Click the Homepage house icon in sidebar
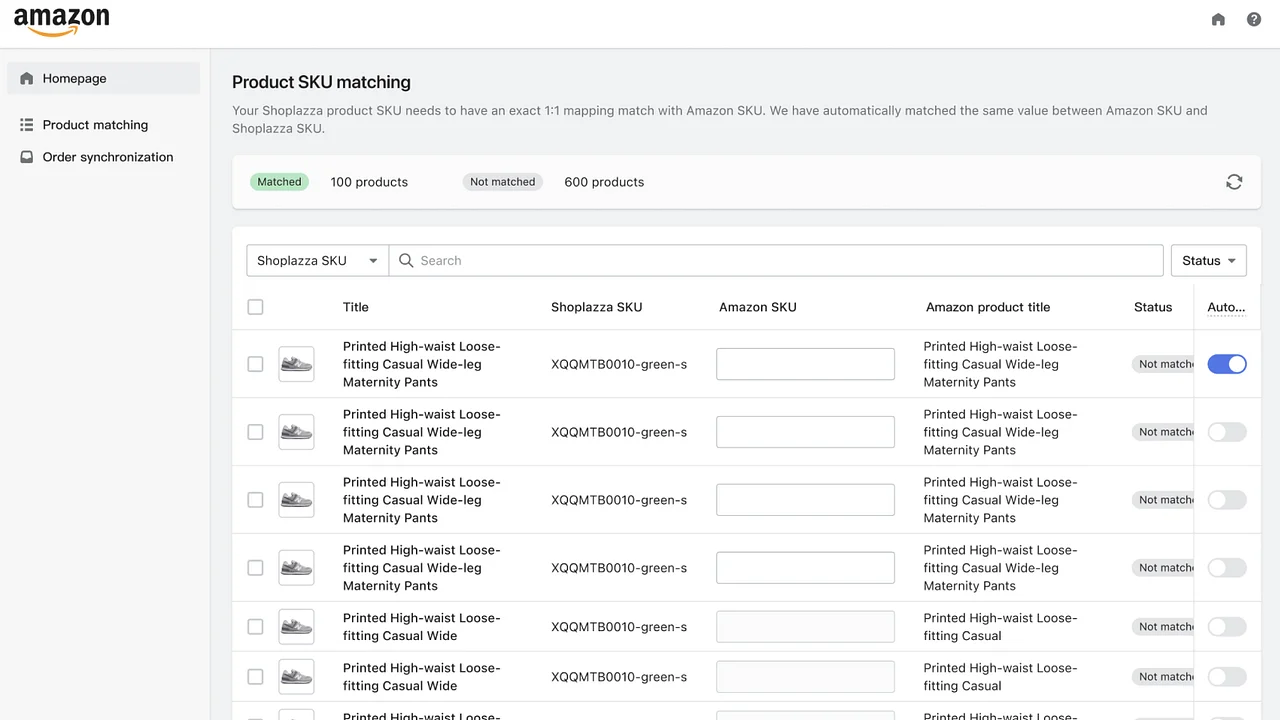Image resolution: width=1280 pixels, height=720 pixels. click(x=27, y=79)
